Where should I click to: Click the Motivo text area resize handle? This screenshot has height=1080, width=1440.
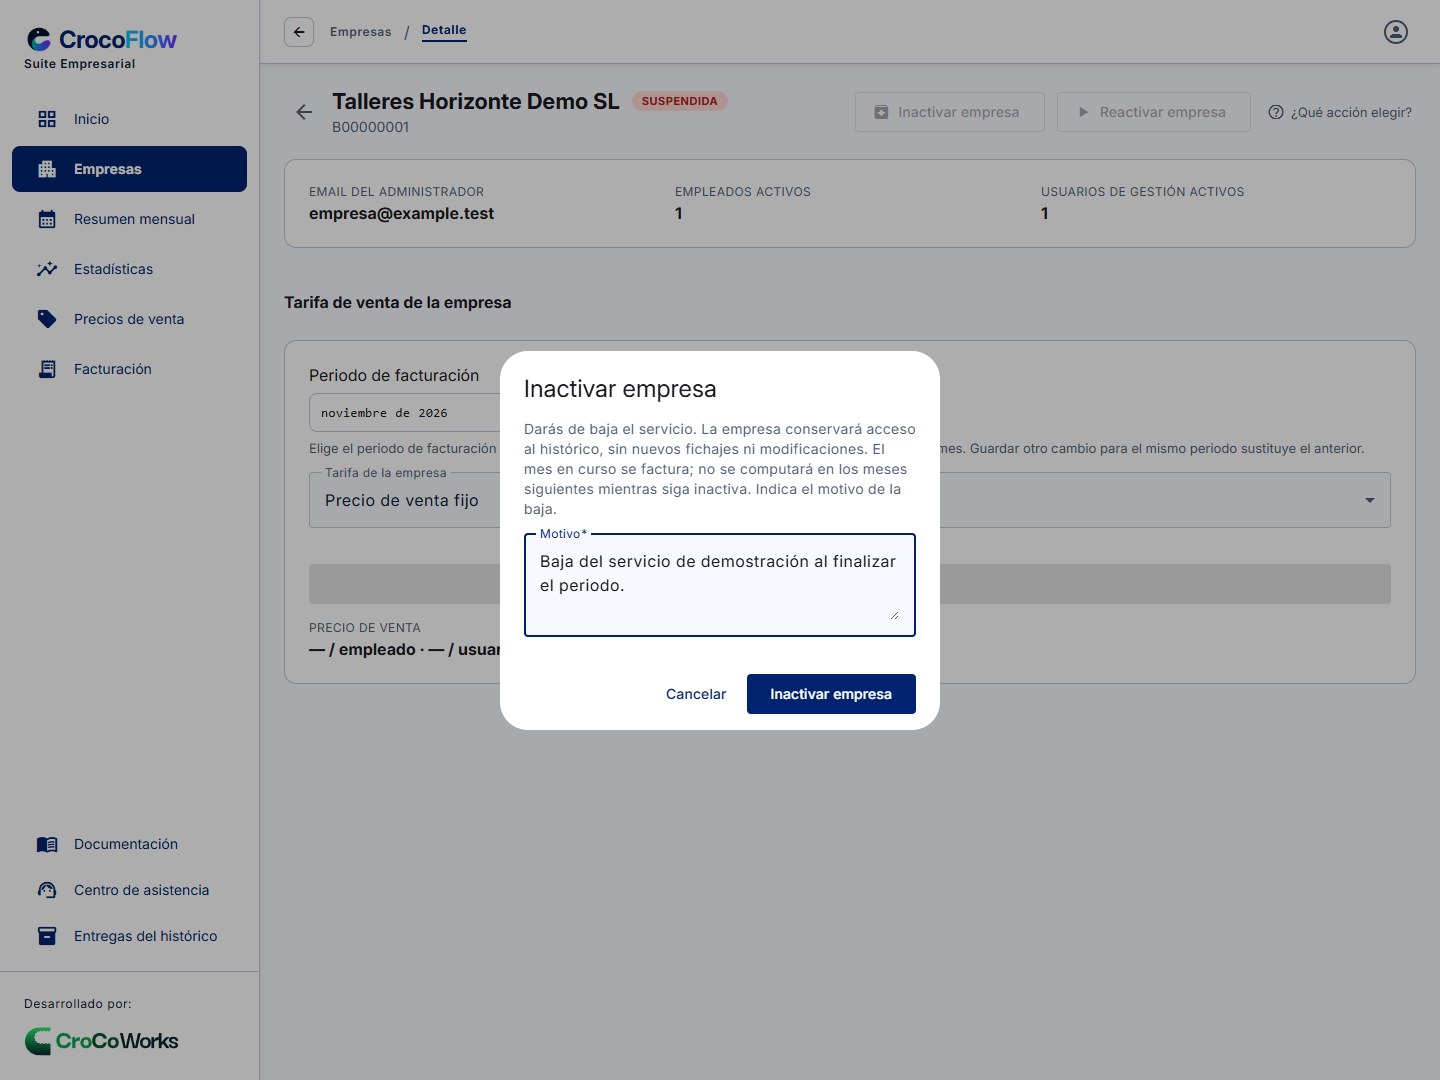(894, 615)
